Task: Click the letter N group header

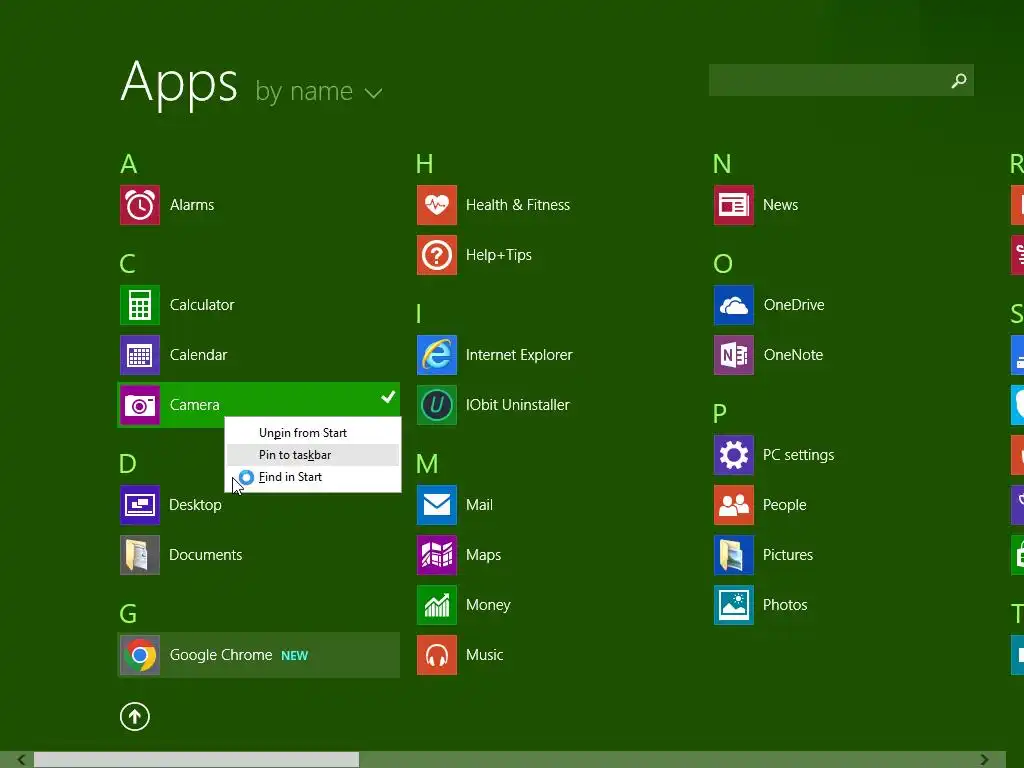Action: pyautogui.click(x=722, y=164)
